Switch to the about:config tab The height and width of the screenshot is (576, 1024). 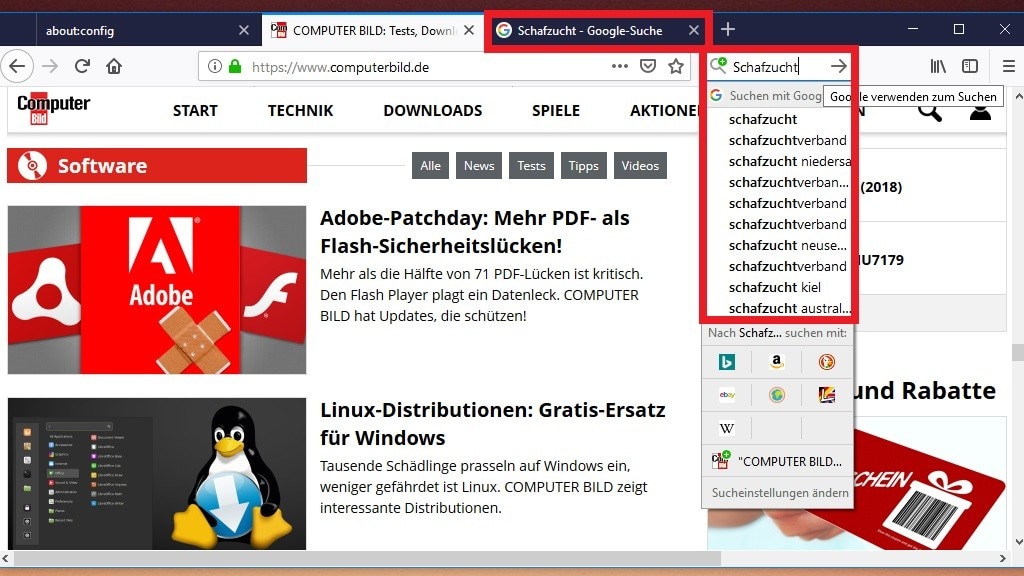pos(147,30)
